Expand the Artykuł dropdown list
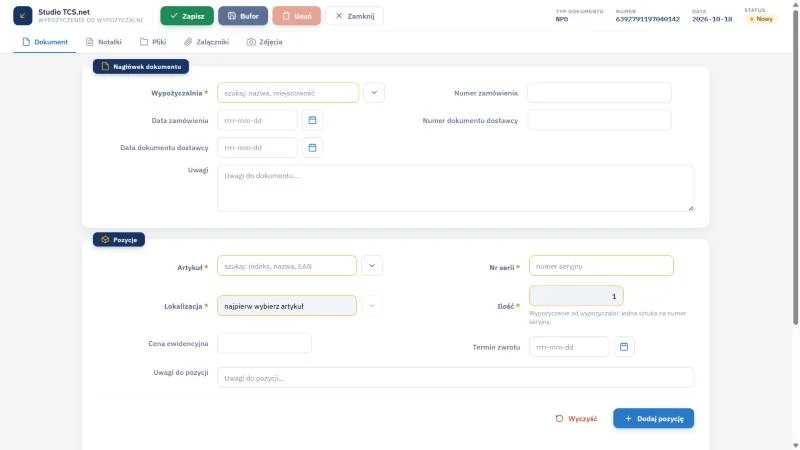The height and width of the screenshot is (450, 800). point(372,266)
